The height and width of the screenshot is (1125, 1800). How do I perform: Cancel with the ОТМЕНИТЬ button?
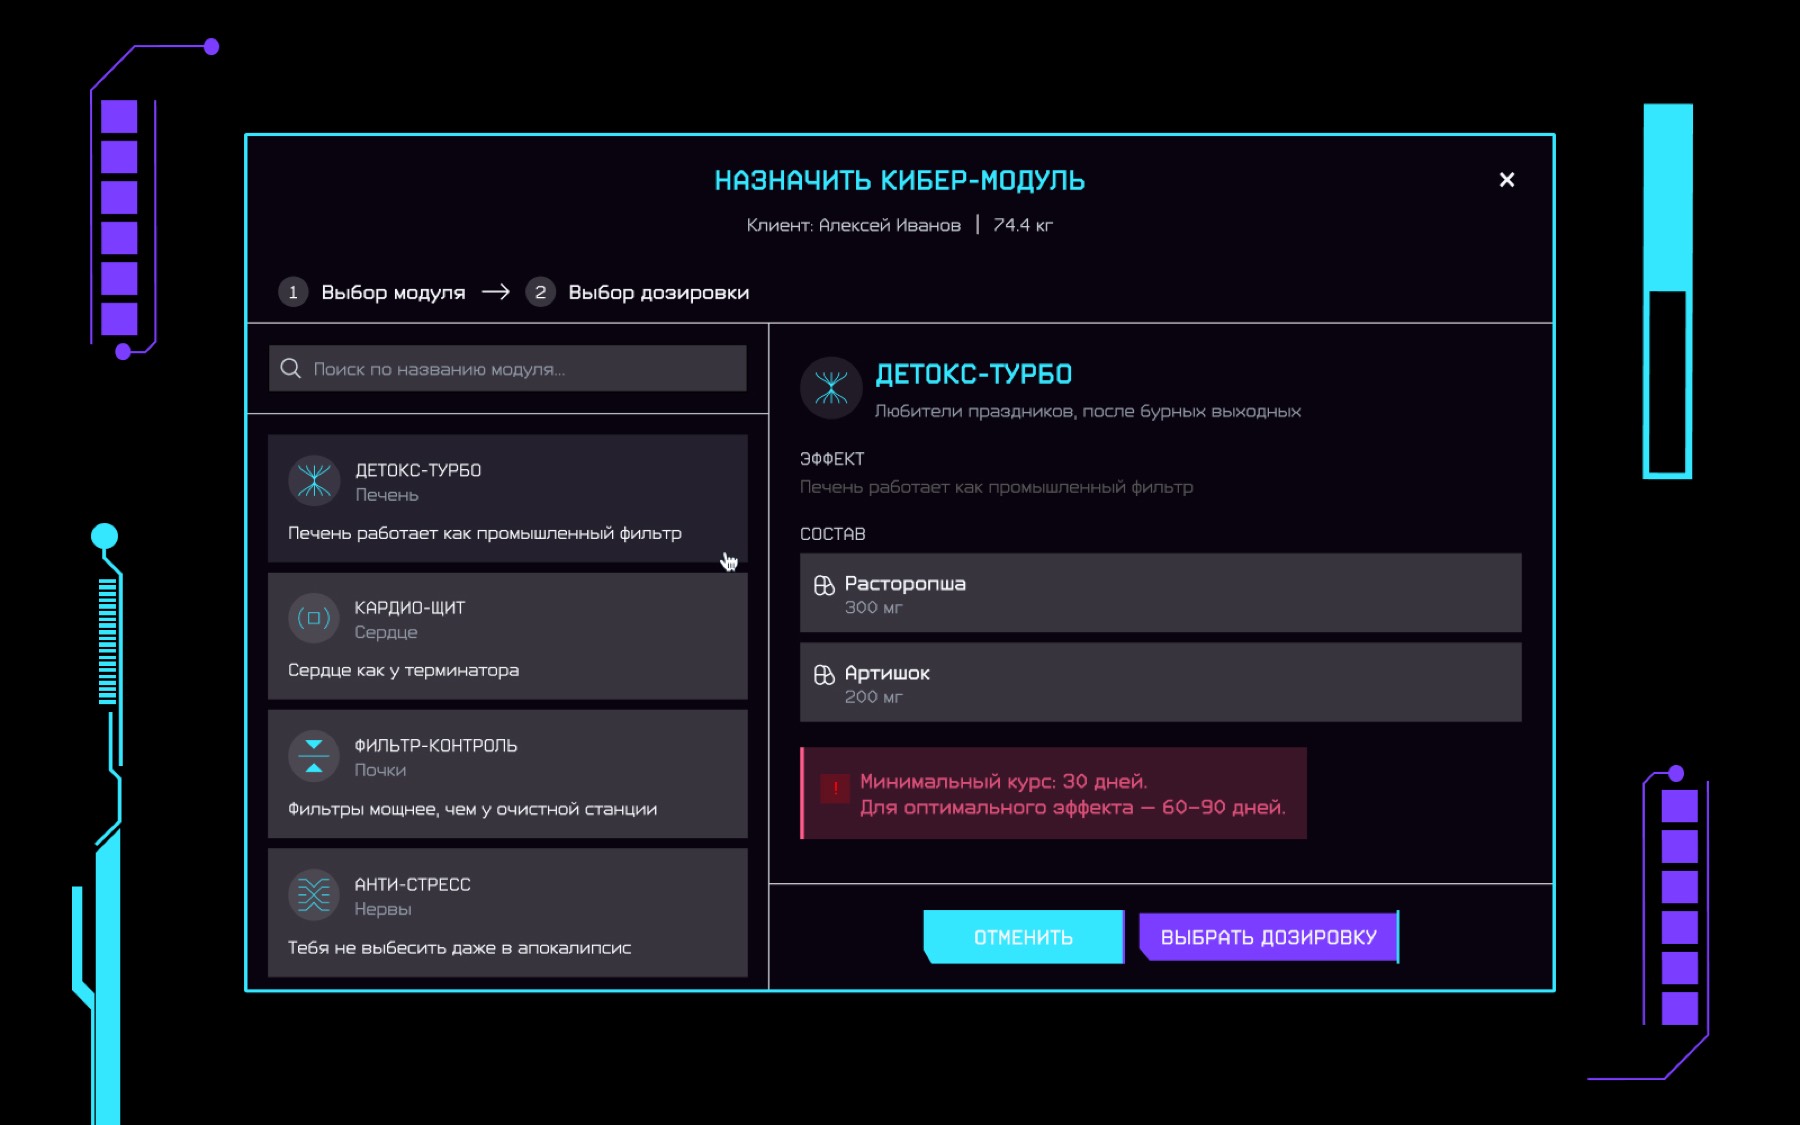pyautogui.click(x=1024, y=937)
